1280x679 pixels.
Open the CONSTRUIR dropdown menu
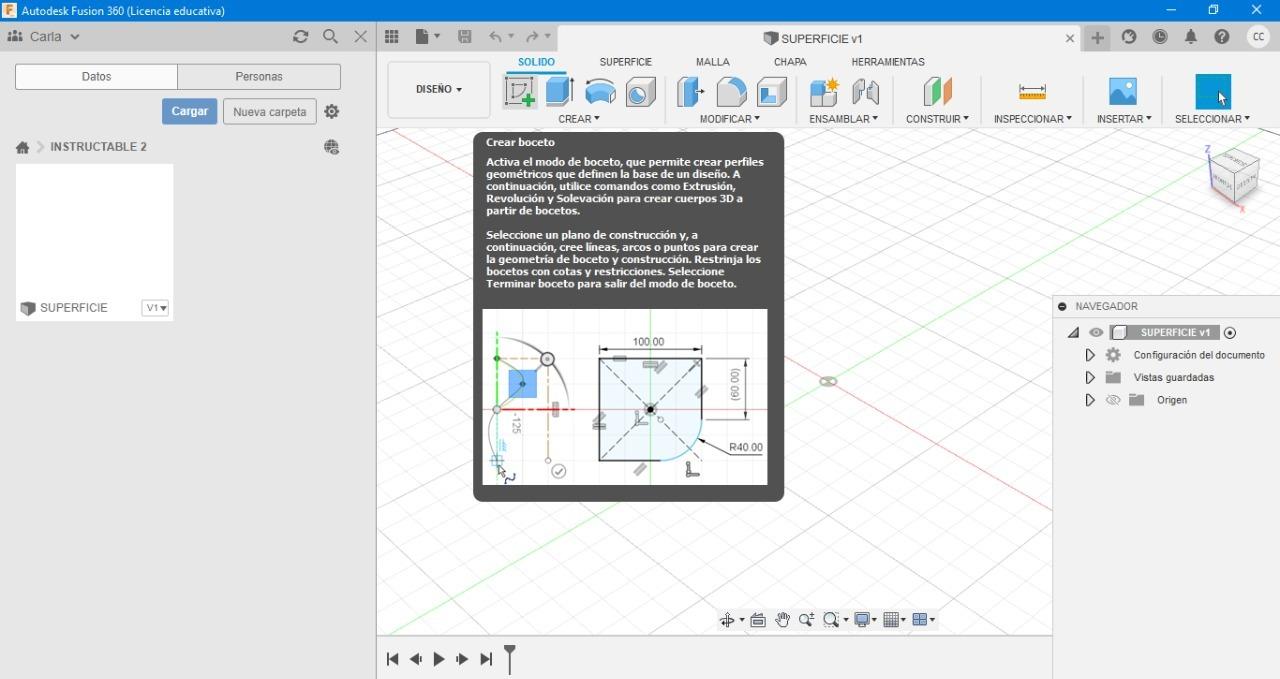point(937,119)
